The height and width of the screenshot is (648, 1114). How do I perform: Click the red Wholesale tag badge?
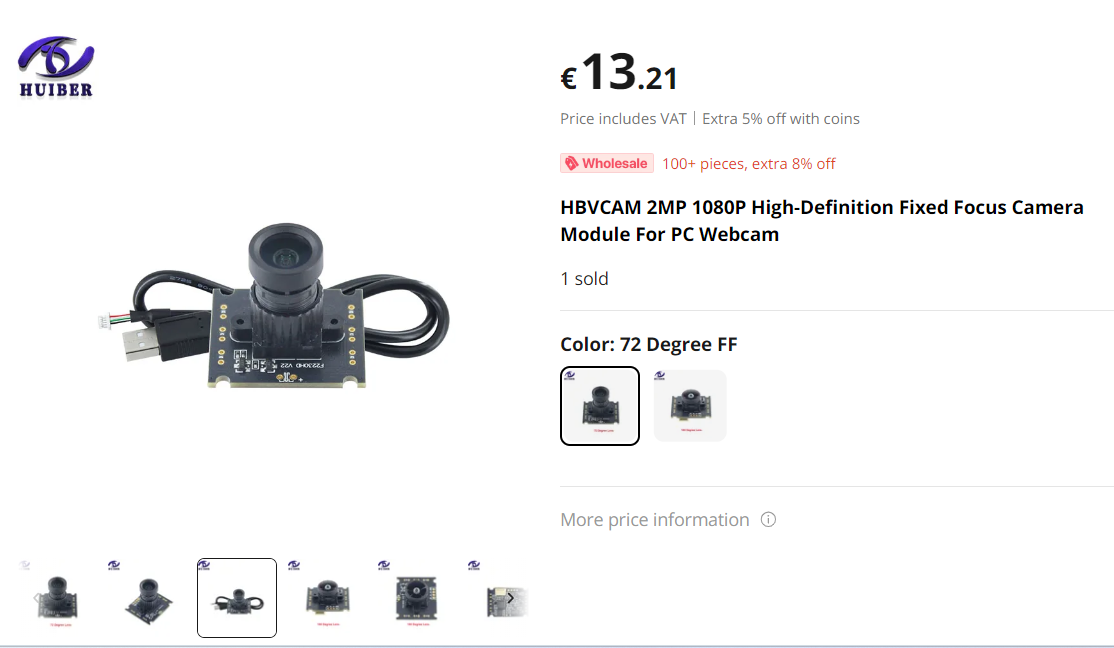(x=607, y=163)
